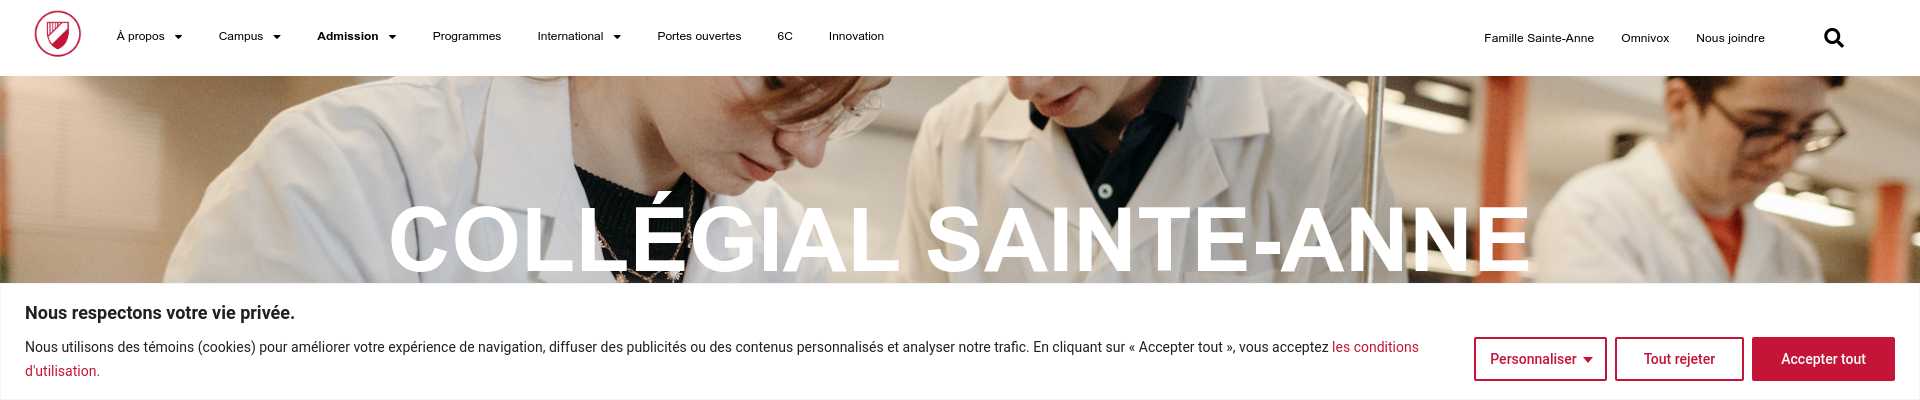
Task: Go to the Omnivox portal link
Action: click(x=1645, y=38)
